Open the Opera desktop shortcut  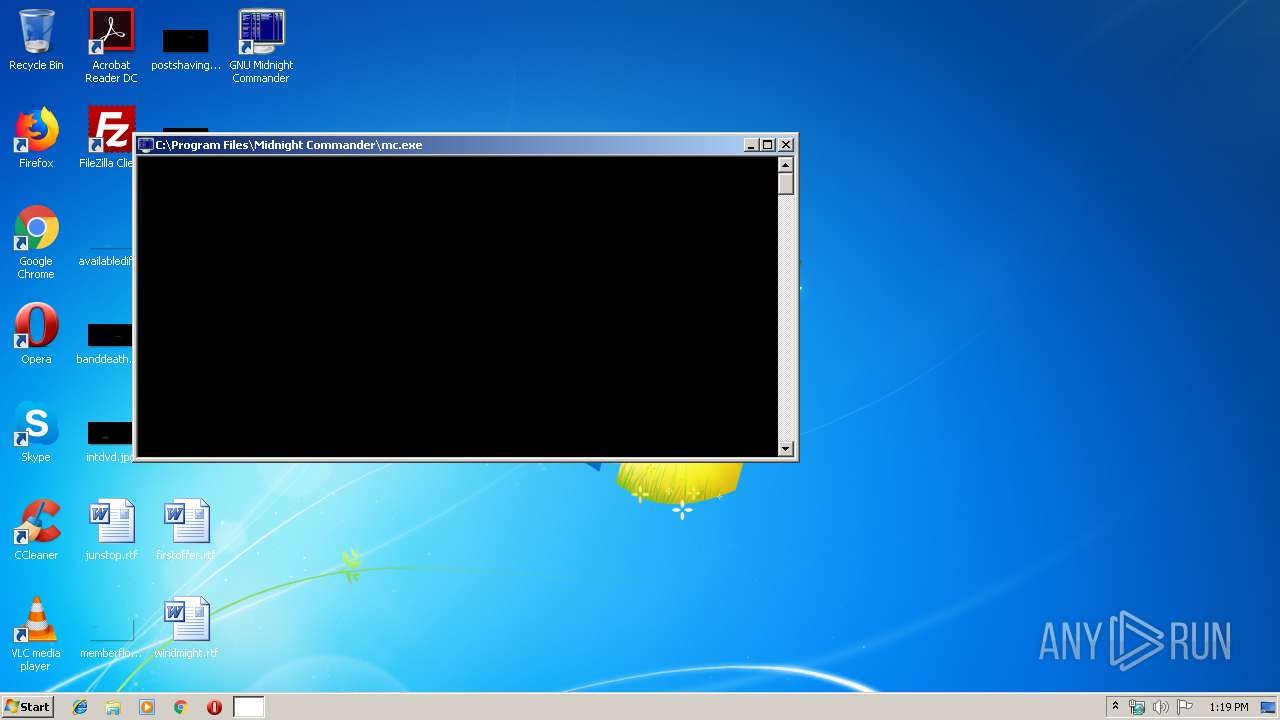click(36, 334)
